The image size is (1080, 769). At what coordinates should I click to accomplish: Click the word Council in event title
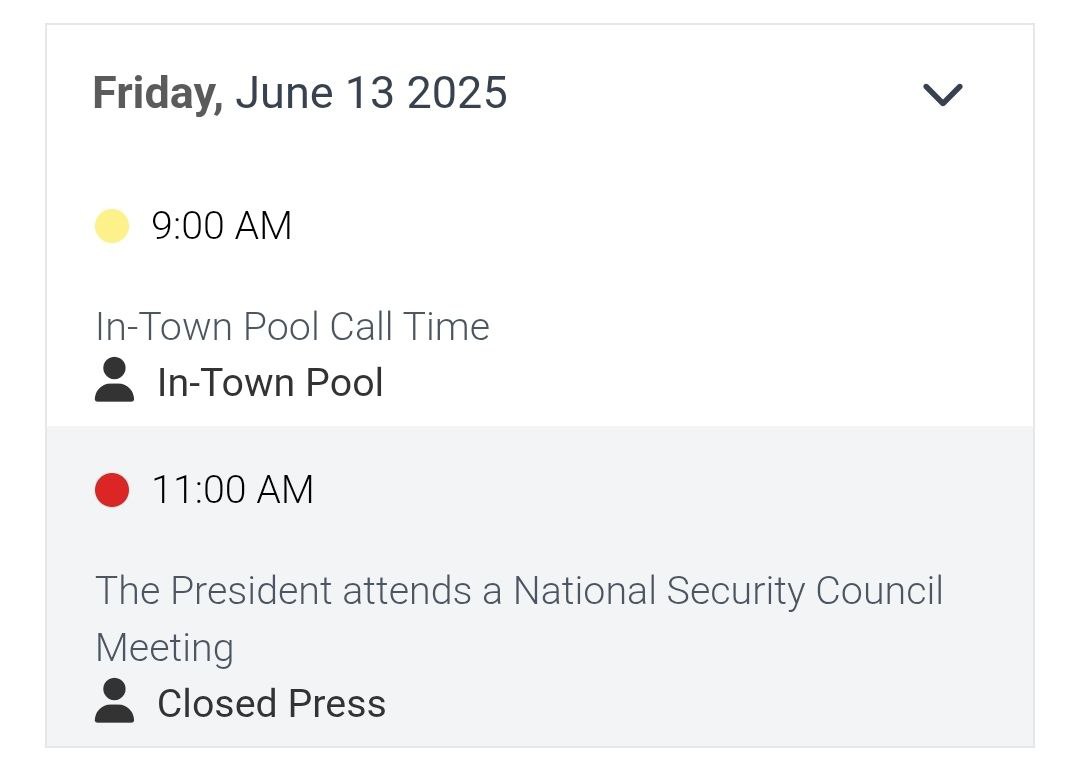[x=879, y=590]
